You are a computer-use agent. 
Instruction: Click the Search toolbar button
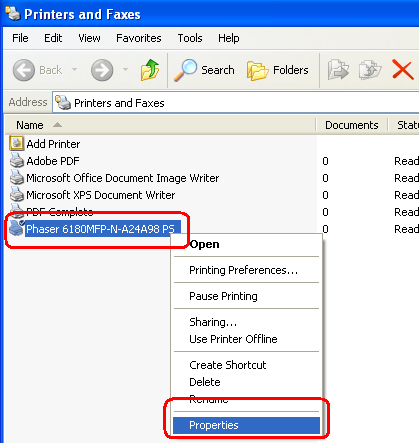[x=204, y=70]
